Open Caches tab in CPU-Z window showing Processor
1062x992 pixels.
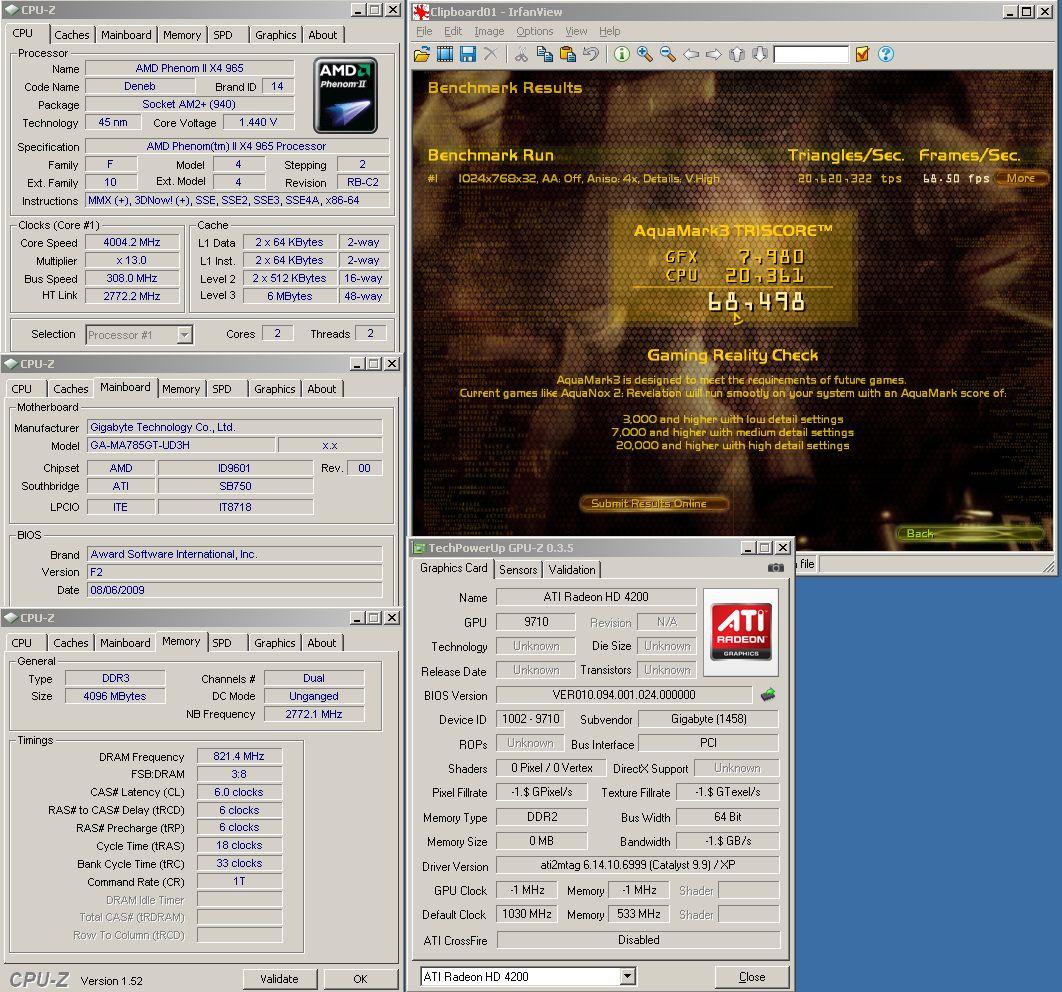click(72, 35)
